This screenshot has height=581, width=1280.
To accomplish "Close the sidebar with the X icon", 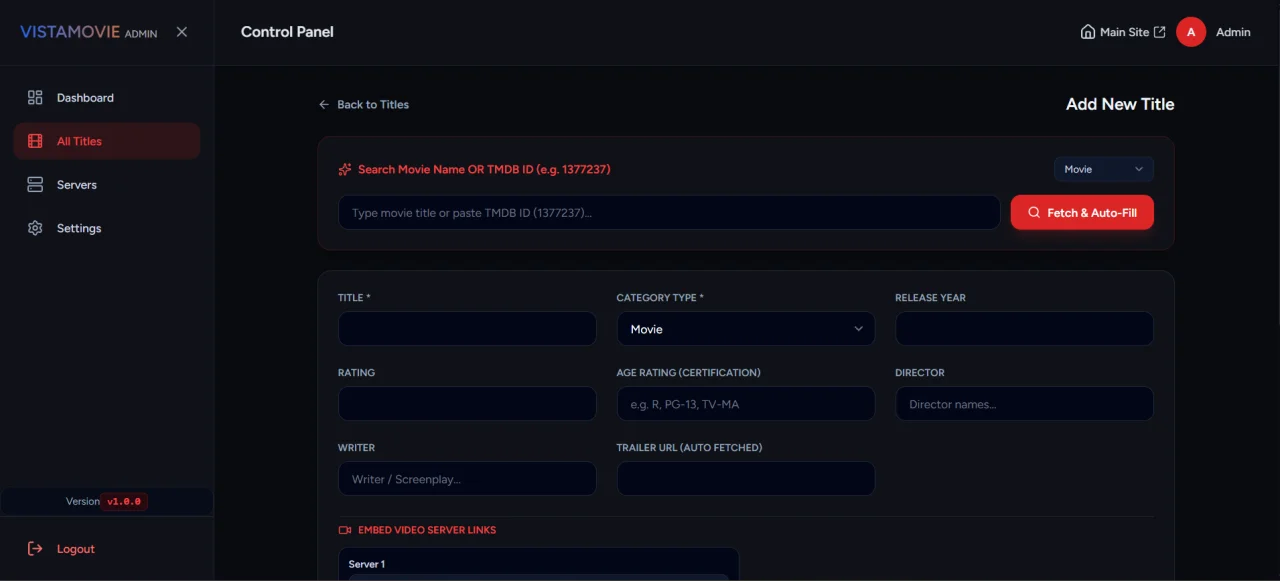I will tap(182, 32).
